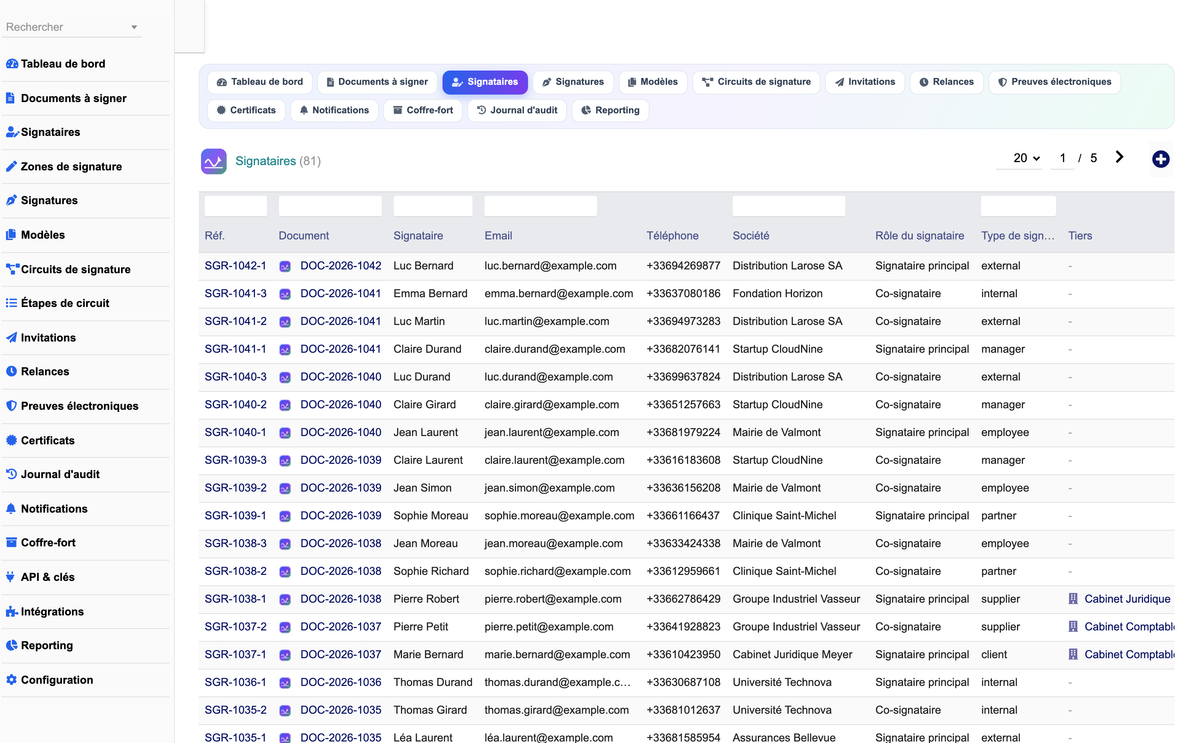Viewport: 1200px width, 743px height.
Task: Open Certificats from the sidebar
Action: (40, 440)
